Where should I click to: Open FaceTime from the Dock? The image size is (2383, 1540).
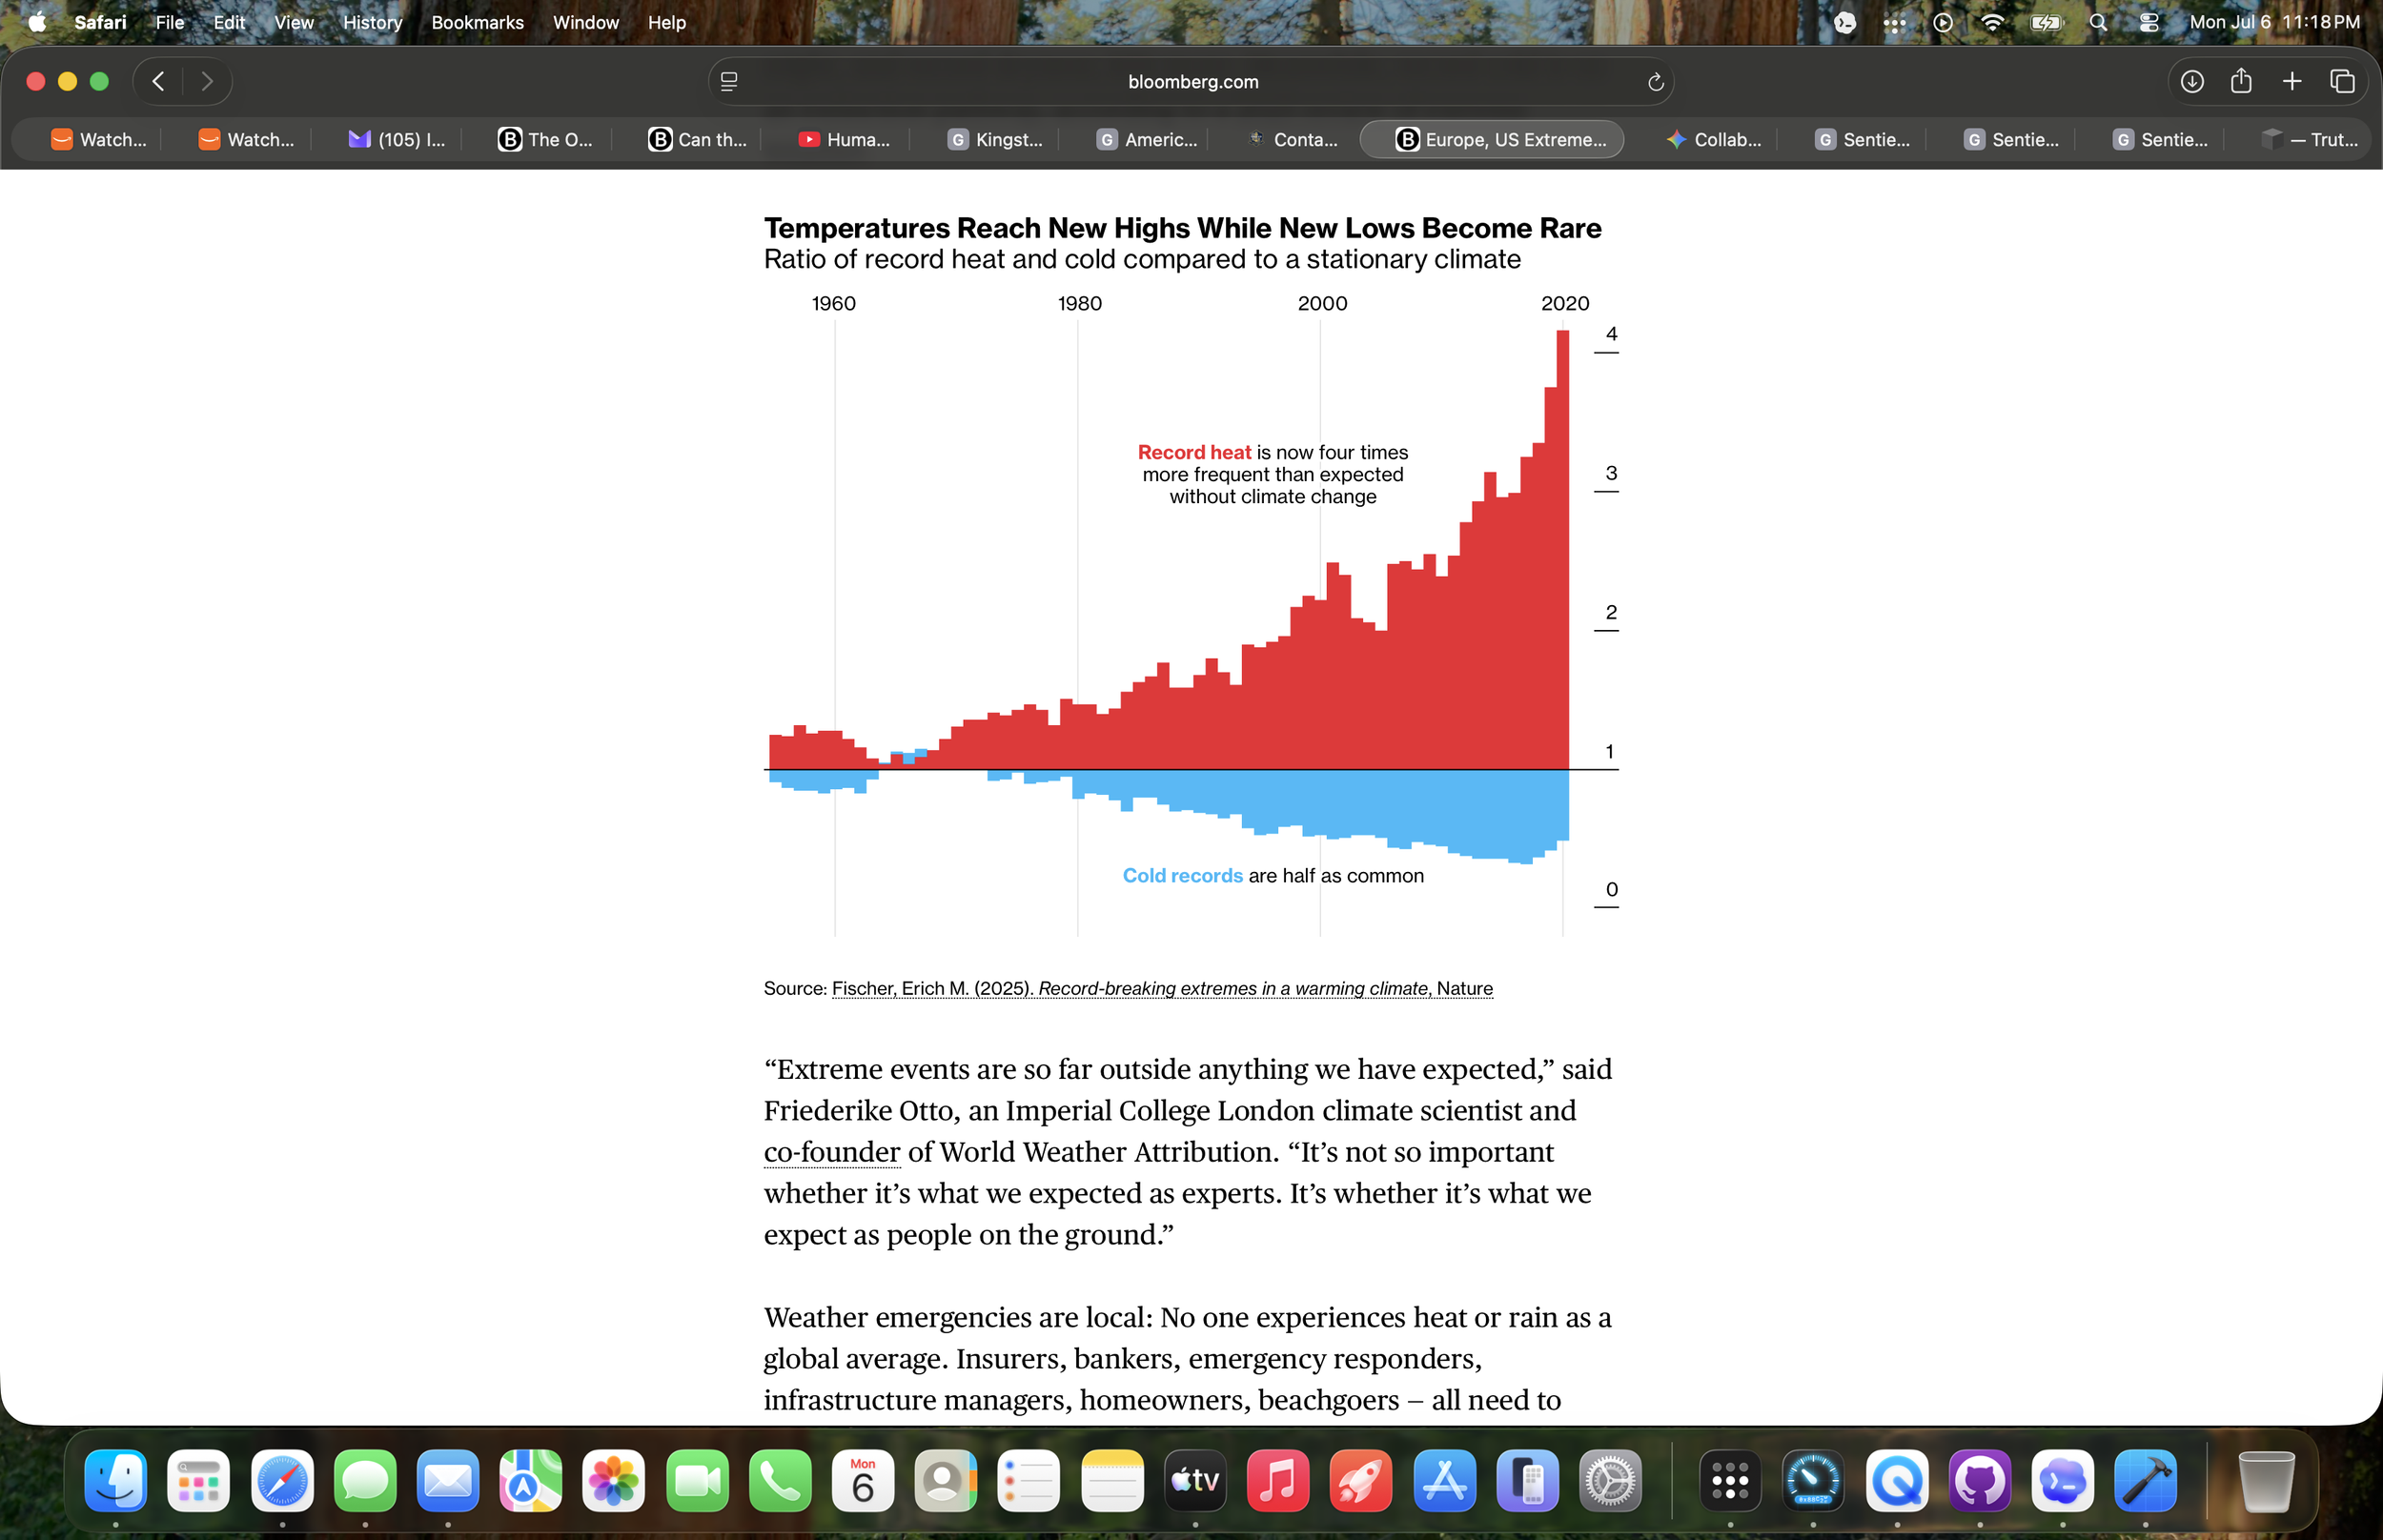click(697, 1480)
